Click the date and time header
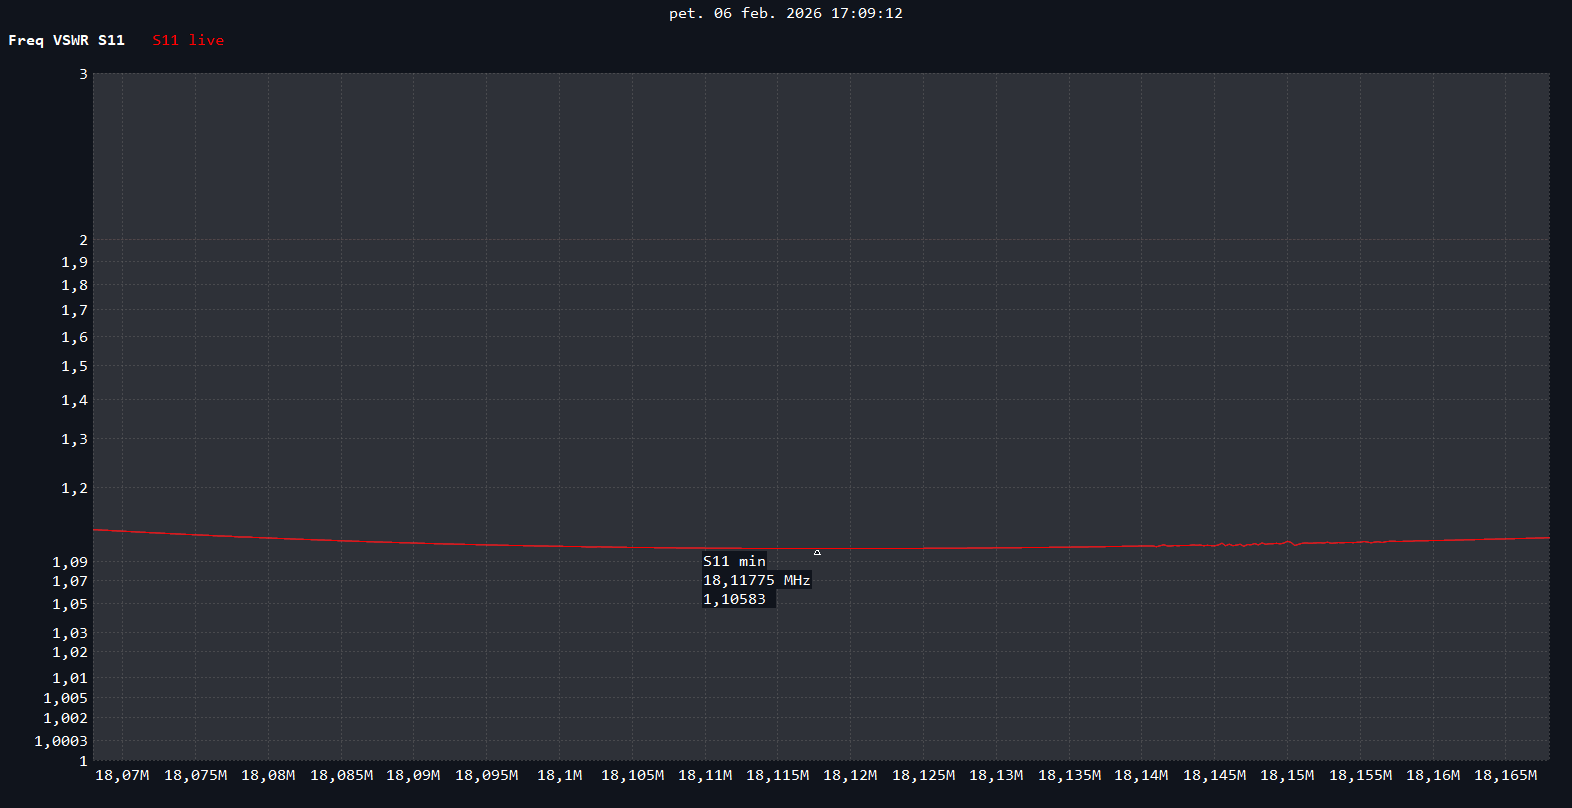The height and width of the screenshot is (808, 1572). pyautogui.click(x=785, y=13)
